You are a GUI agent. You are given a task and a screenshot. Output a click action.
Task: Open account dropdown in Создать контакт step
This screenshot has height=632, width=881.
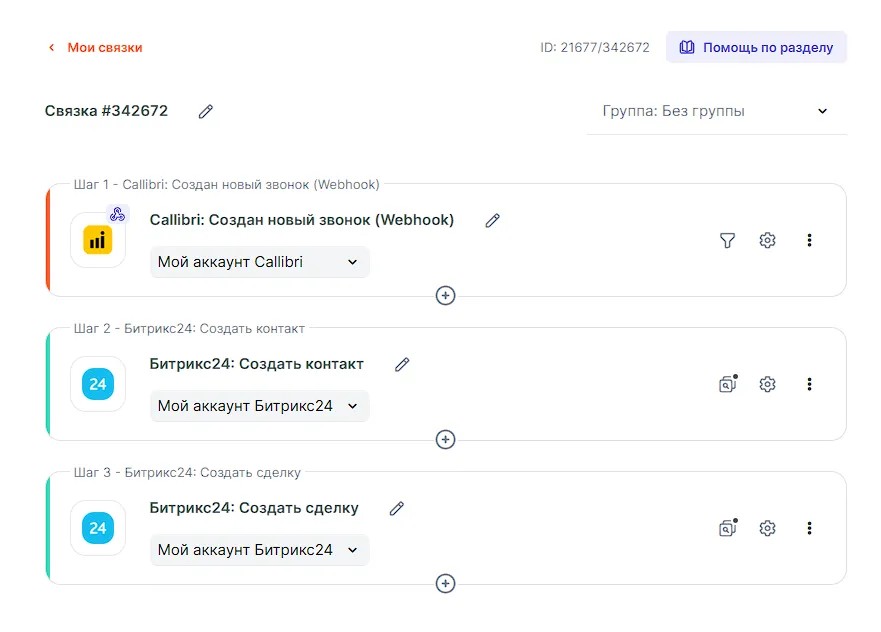(x=259, y=406)
